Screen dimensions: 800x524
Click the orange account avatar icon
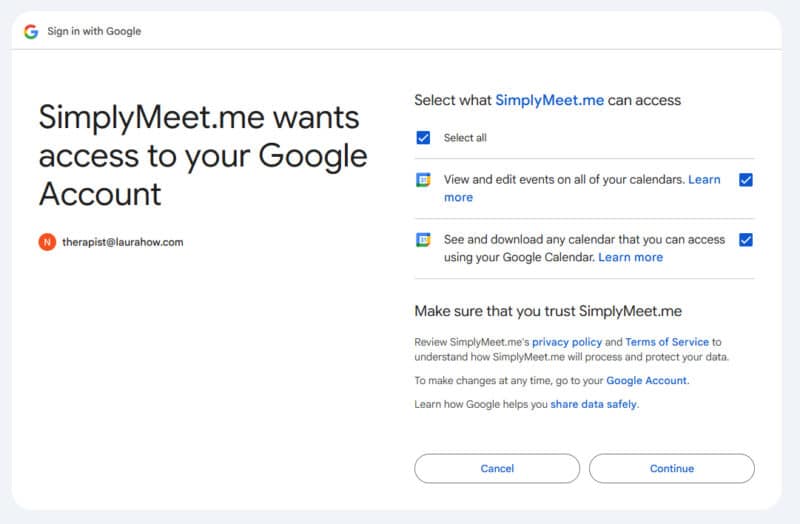47,242
